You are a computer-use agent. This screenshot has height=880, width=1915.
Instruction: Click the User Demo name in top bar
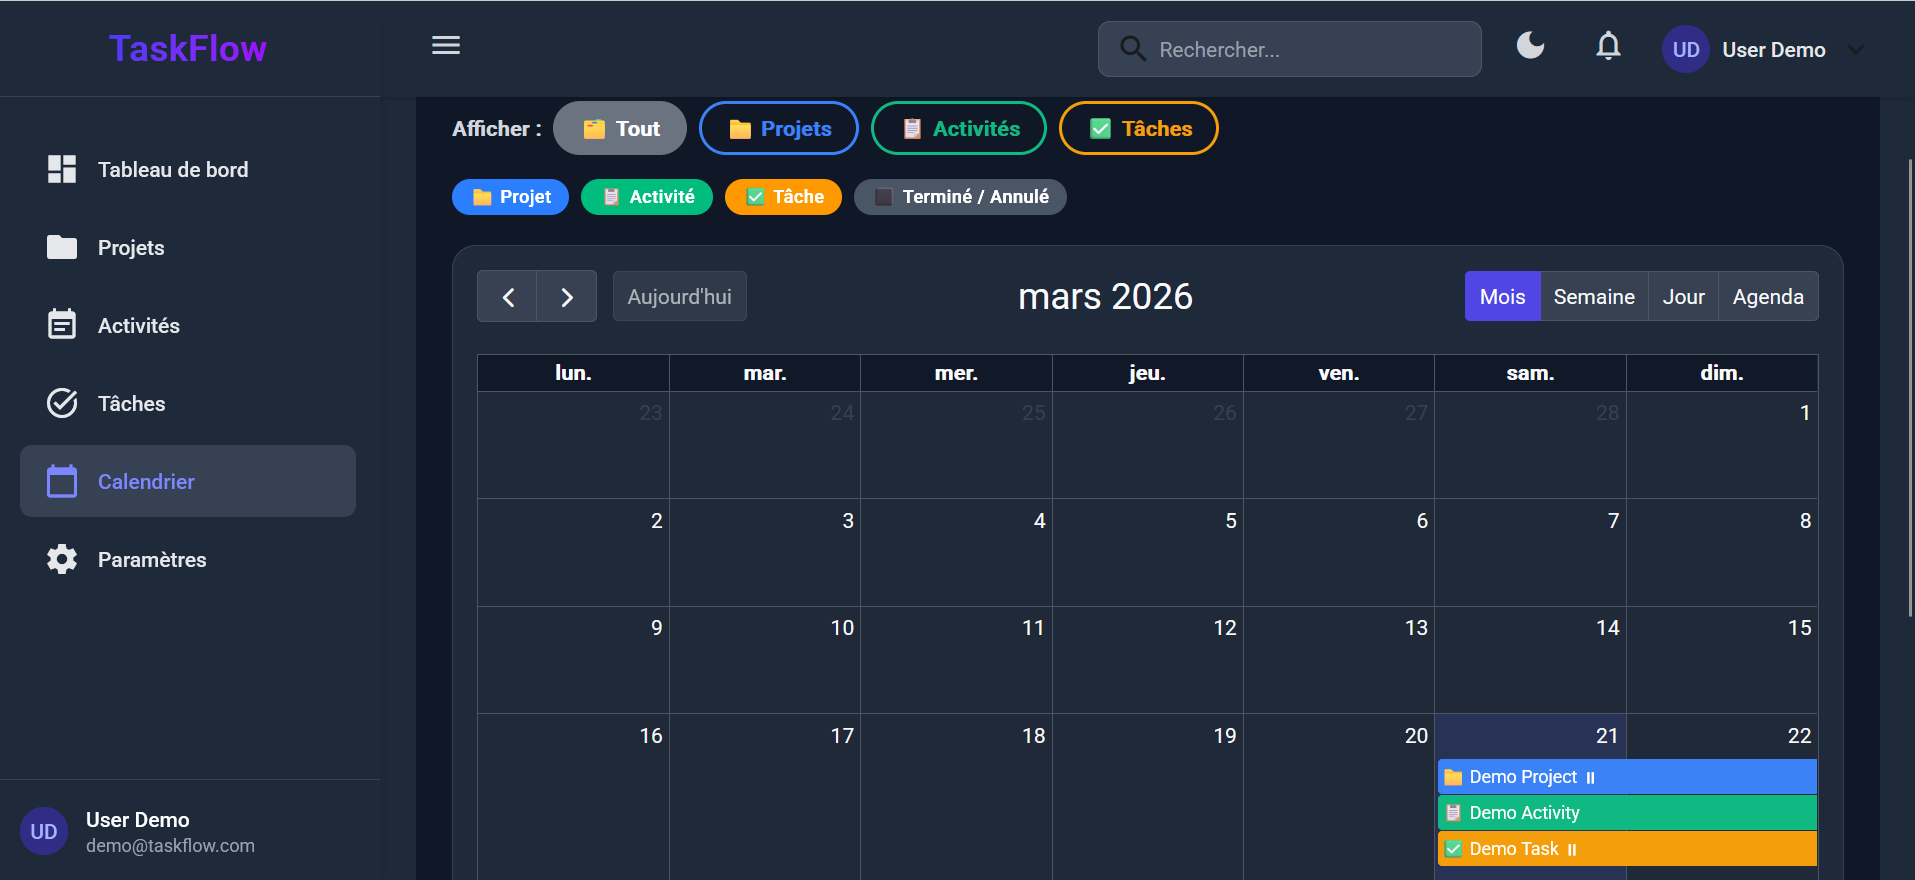coord(1774,50)
